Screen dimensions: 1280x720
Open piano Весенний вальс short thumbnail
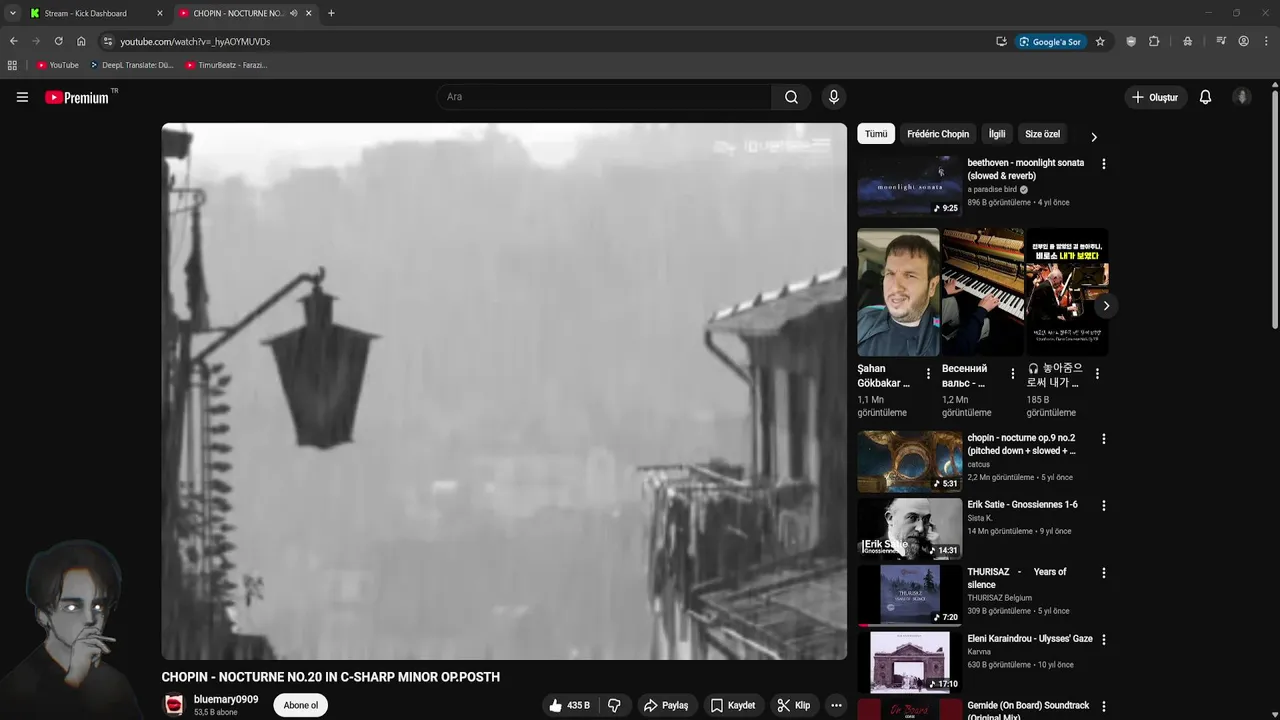982,292
